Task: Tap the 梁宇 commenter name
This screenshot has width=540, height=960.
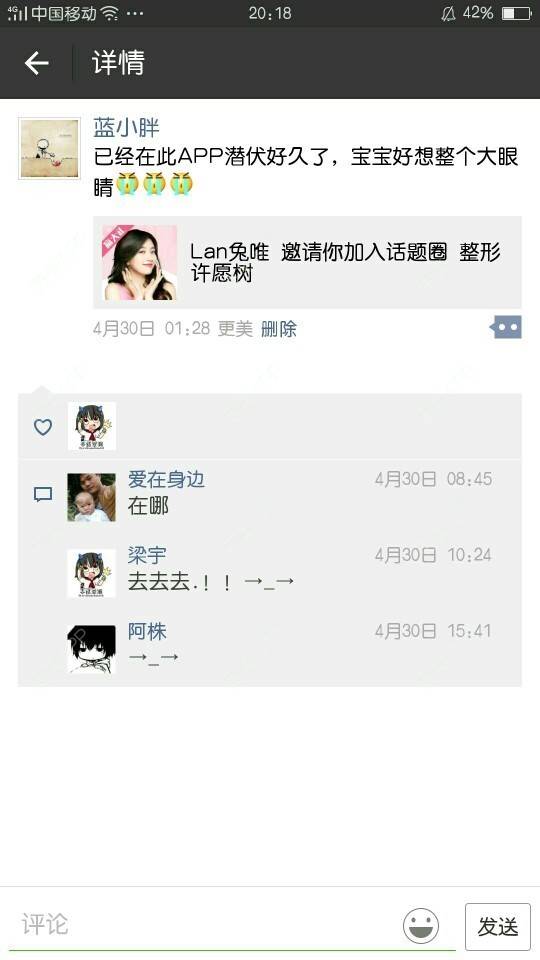Action: tap(147, 555)
